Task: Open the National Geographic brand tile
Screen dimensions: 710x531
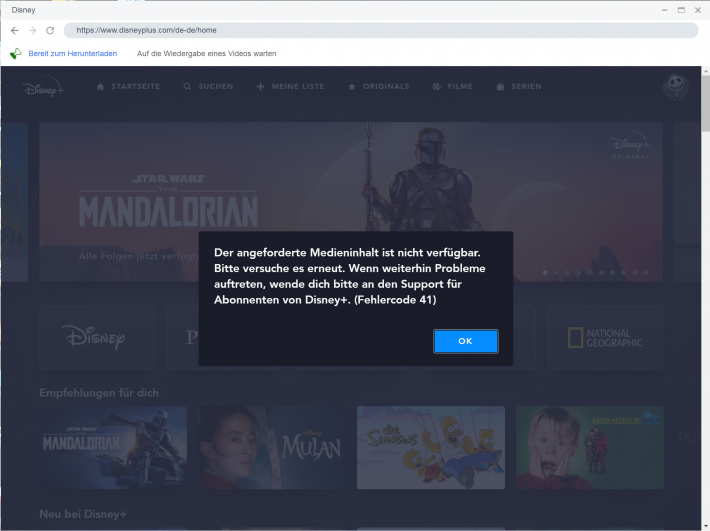Action: [x=605, y=337]
